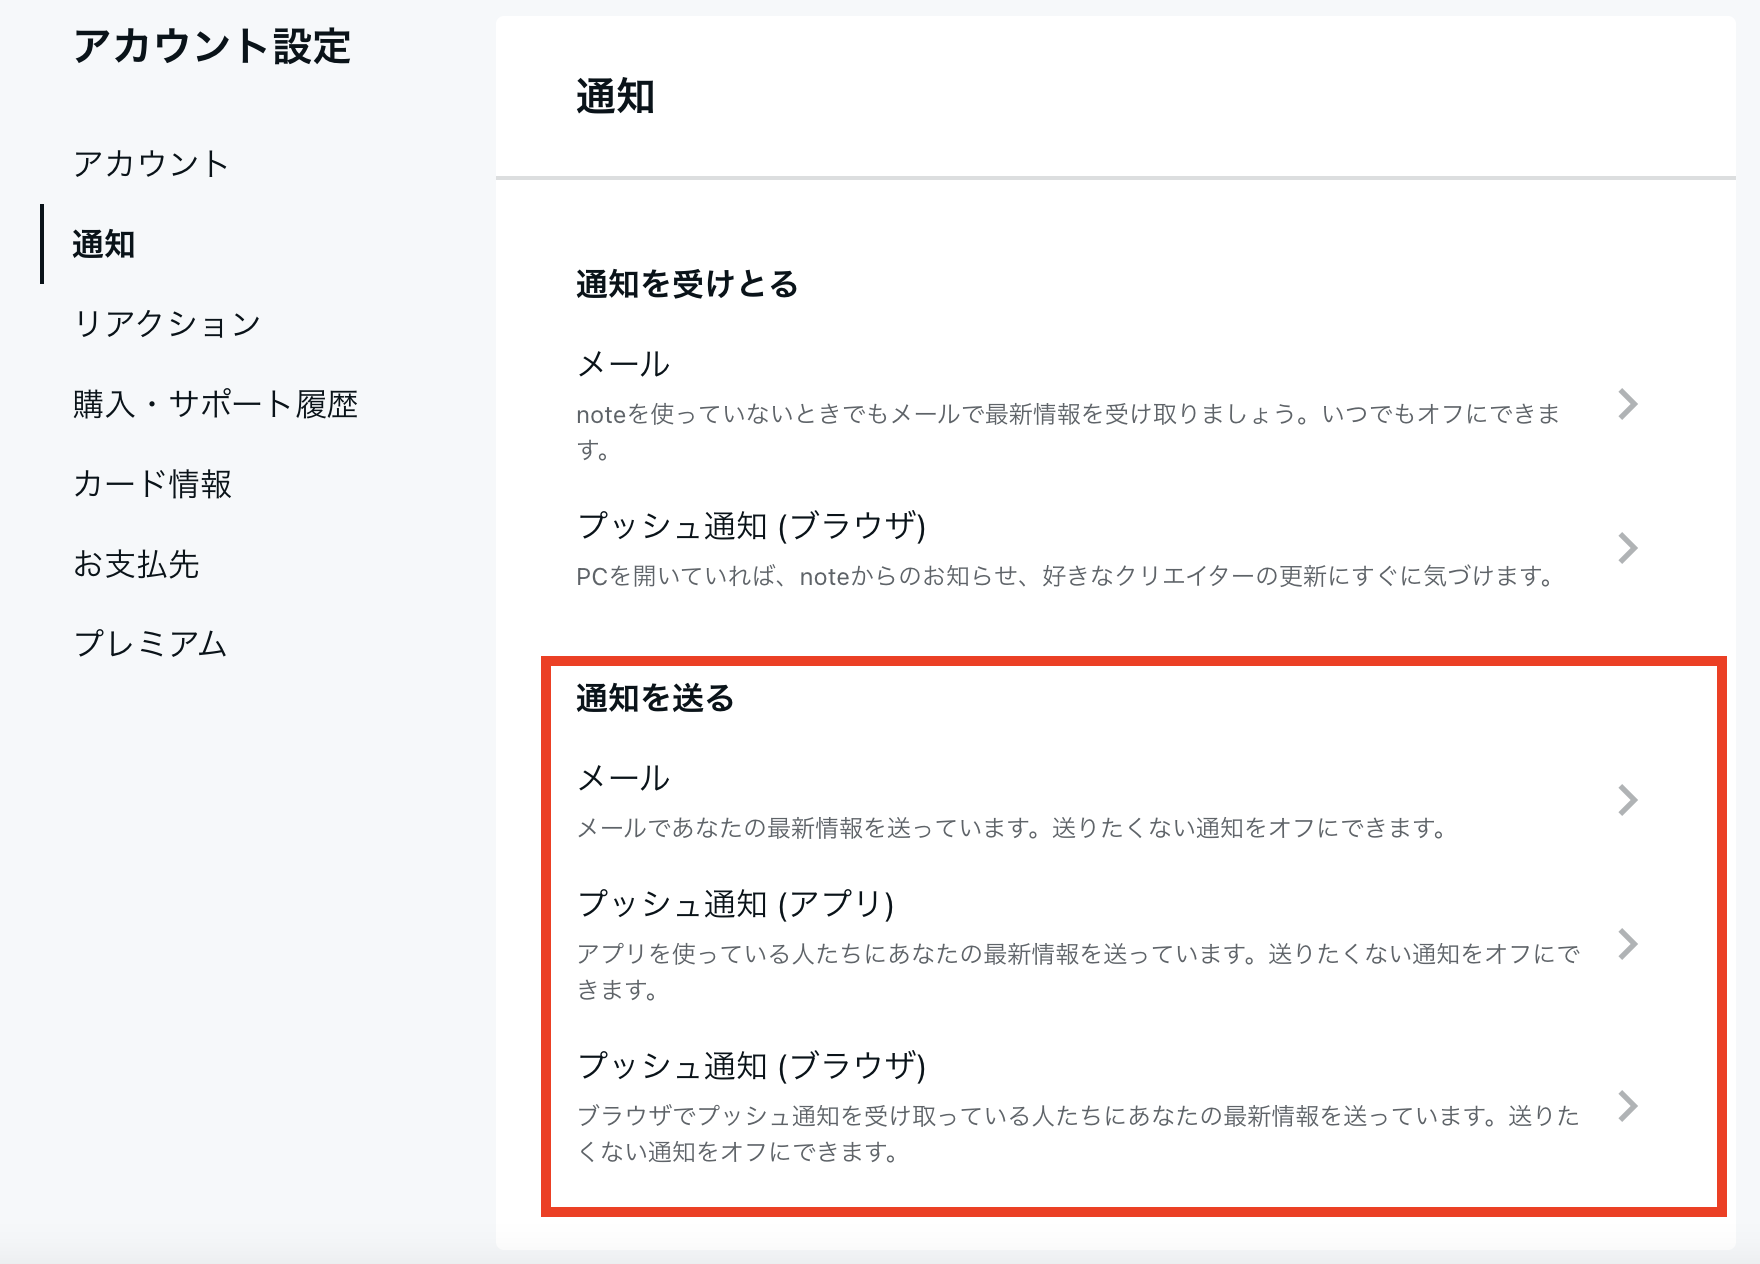Viewport: 1760px width, 1264px height.
Task: Open カード情報 settings
Action: coord(155,485)
